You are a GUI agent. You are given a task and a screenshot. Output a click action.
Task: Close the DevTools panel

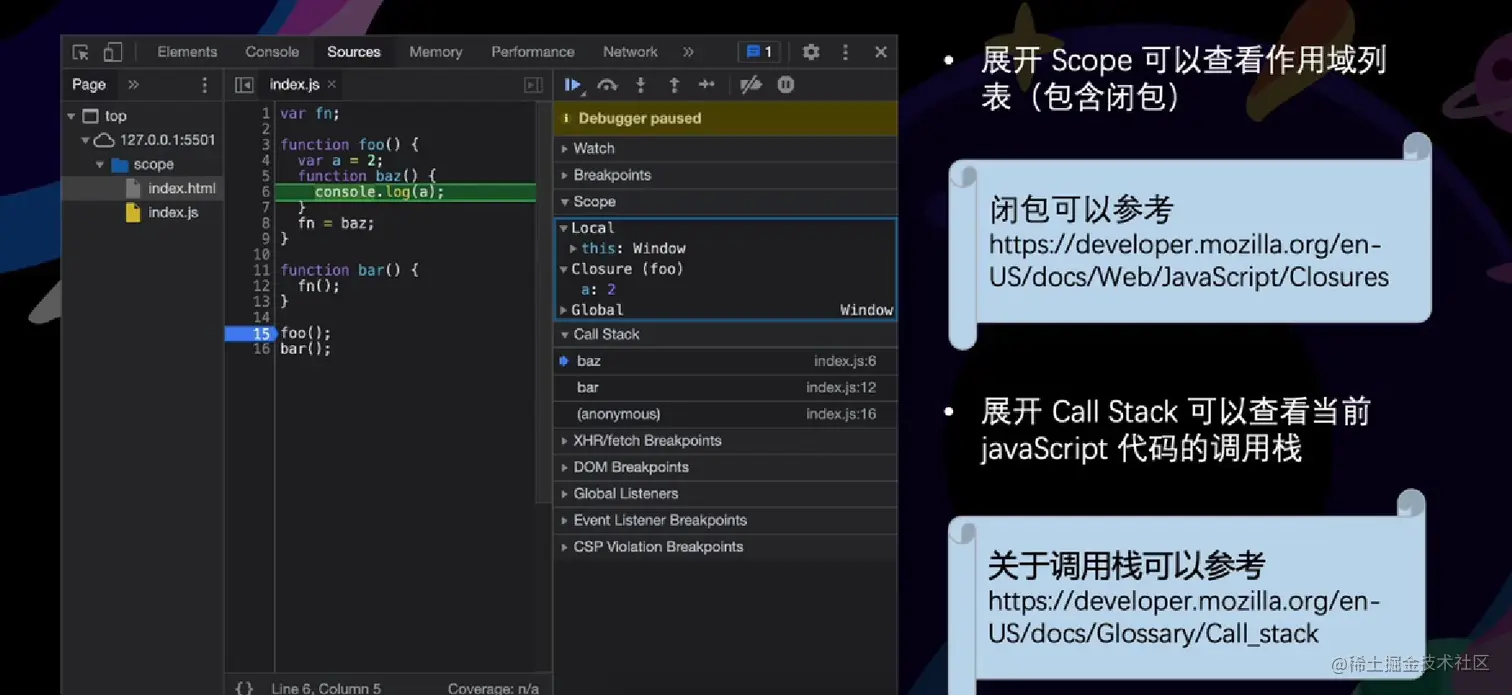coord(881,52)
